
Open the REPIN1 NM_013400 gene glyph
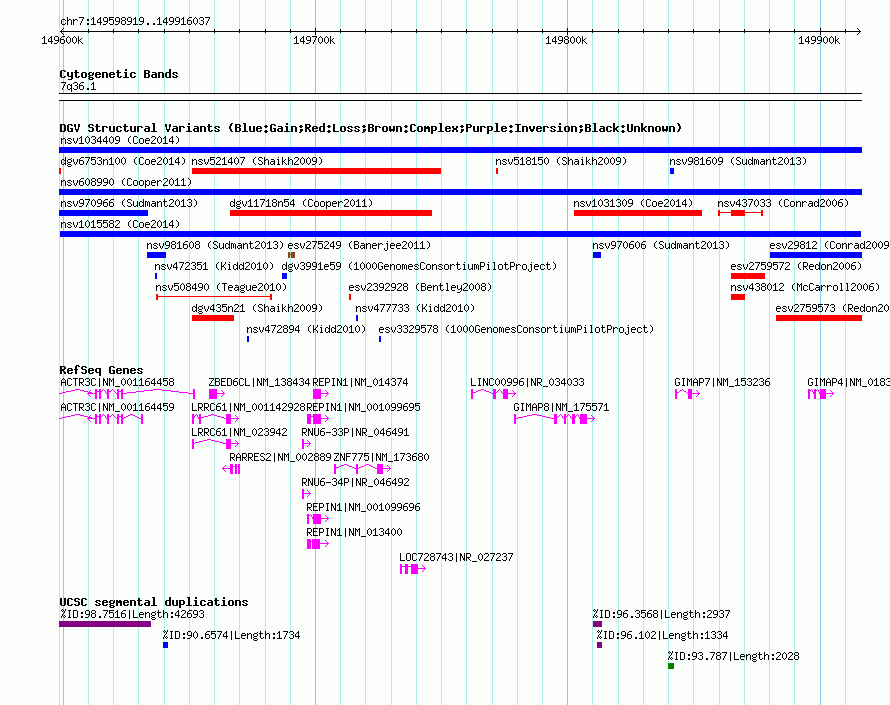pyautogui.click(x=318, y=544)
